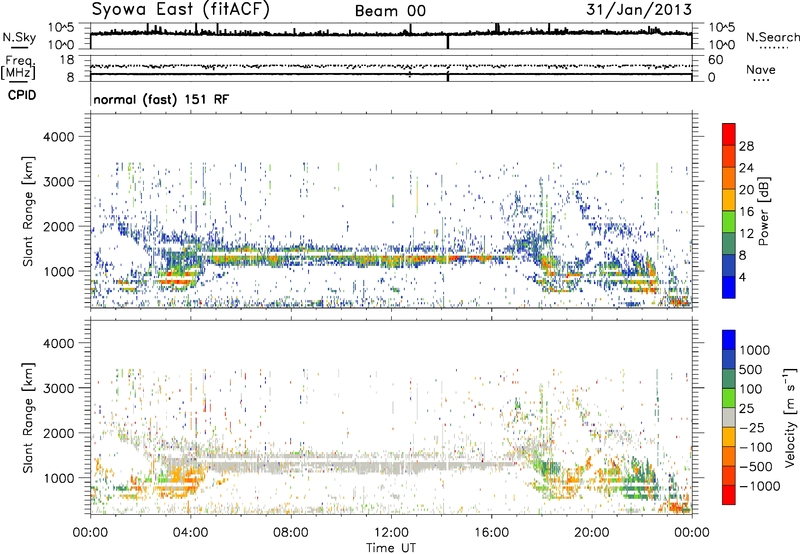Click the '16' power color bar label
The width and height of the screenshot is (800, 554).
pos(746,212)
